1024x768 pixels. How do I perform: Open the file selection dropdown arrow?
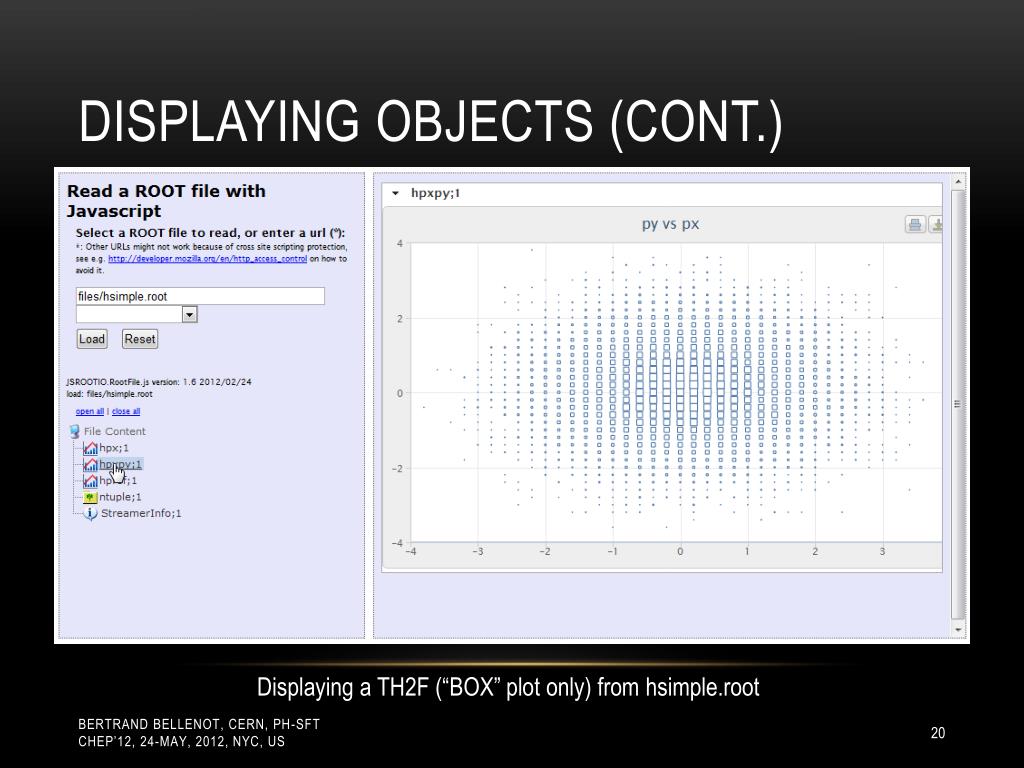coord(189,315)
